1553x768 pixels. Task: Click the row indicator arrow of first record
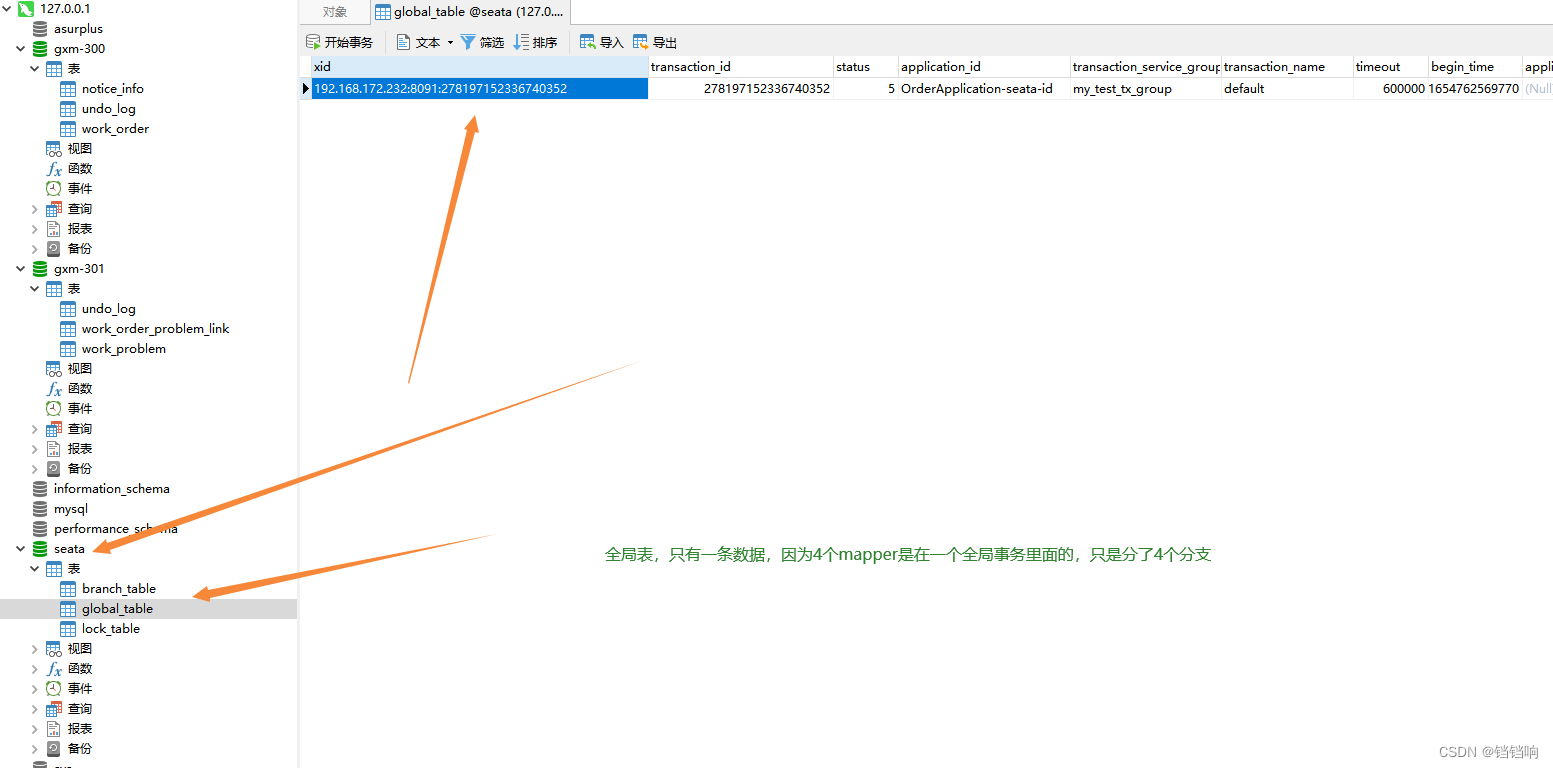(305, 88)
